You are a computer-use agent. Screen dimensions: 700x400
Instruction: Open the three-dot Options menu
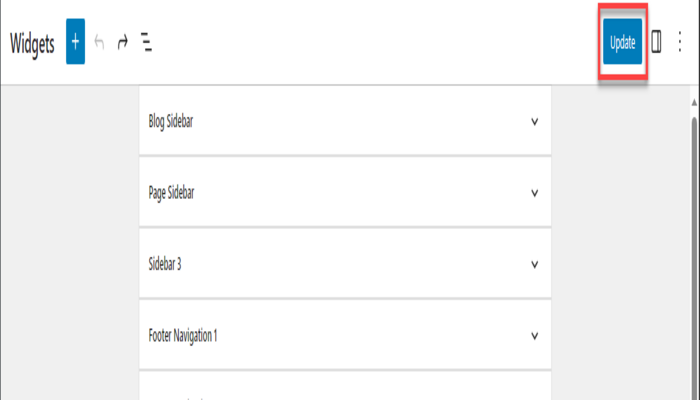681,43
